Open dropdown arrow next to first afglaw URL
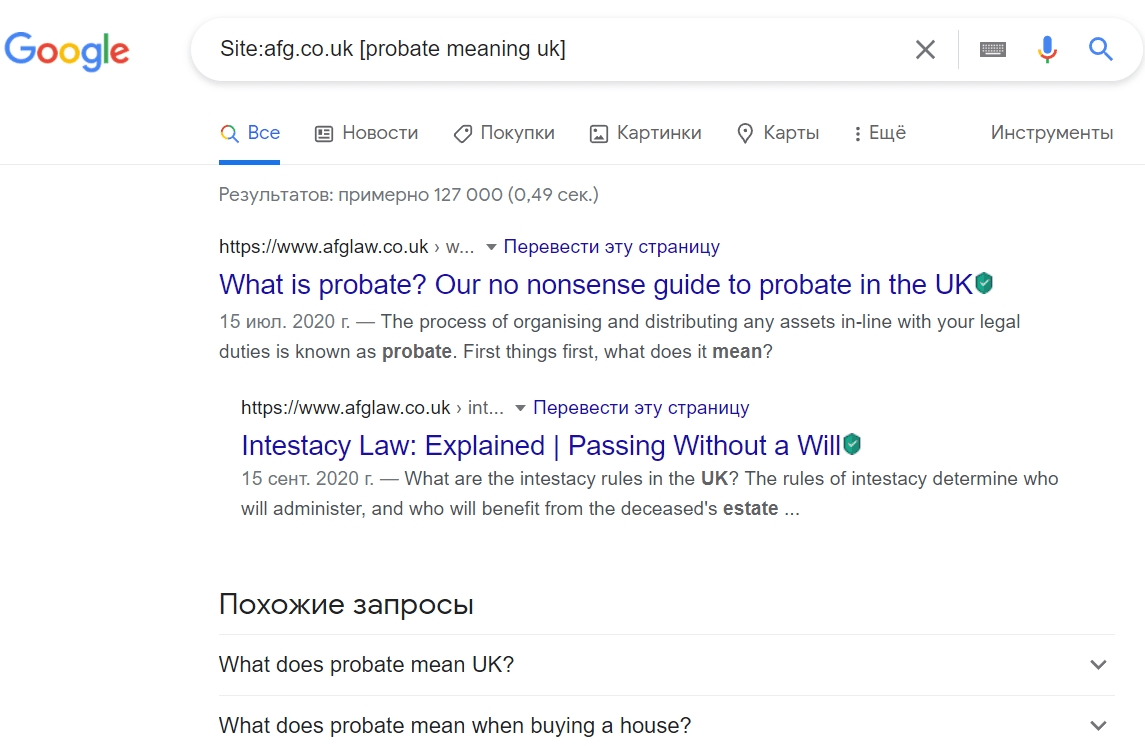Screen dimensions: 1145x746 click(491, 247)
